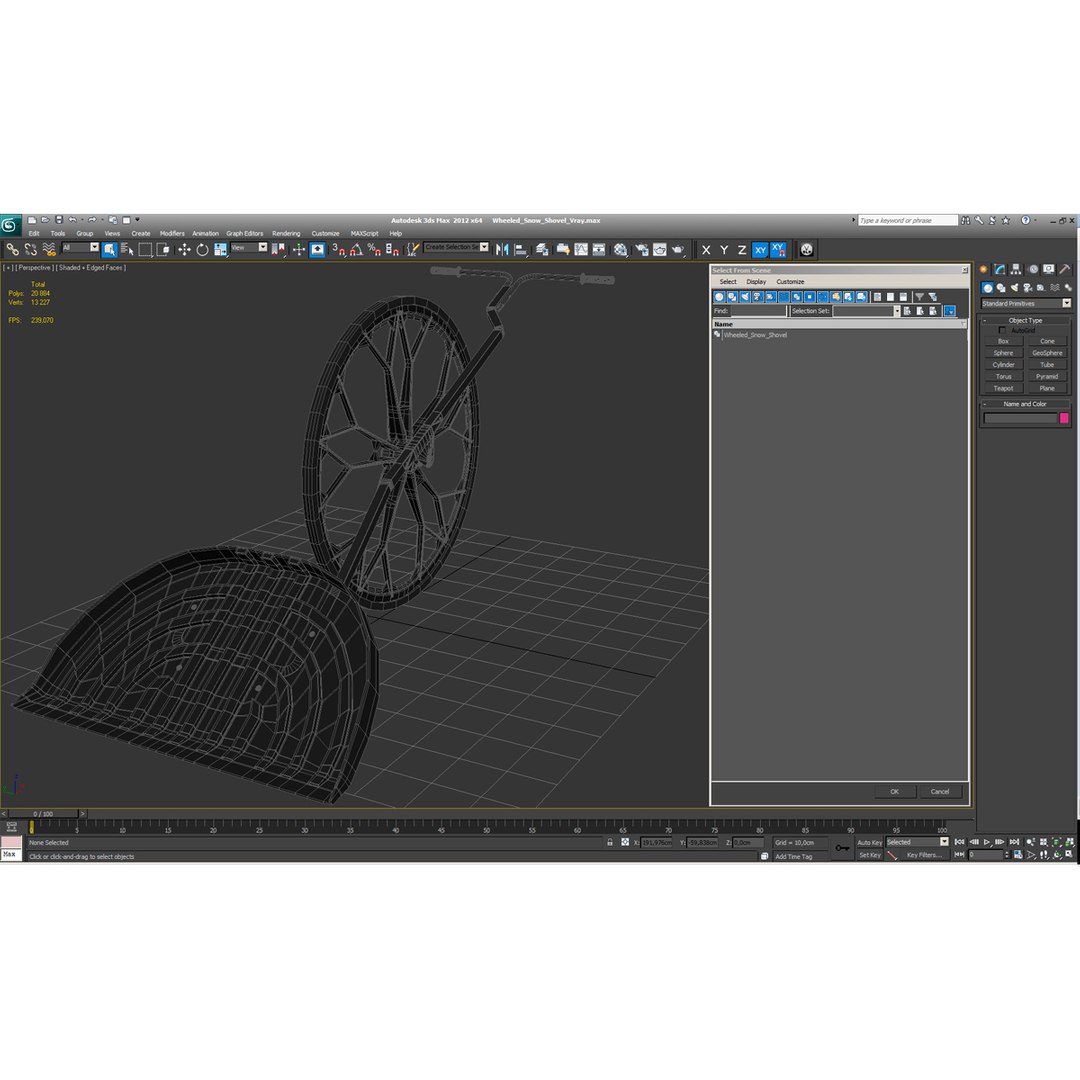1080x1080 pixels.
Task: Activate the Select Object tool
Action: click(109, 249)
